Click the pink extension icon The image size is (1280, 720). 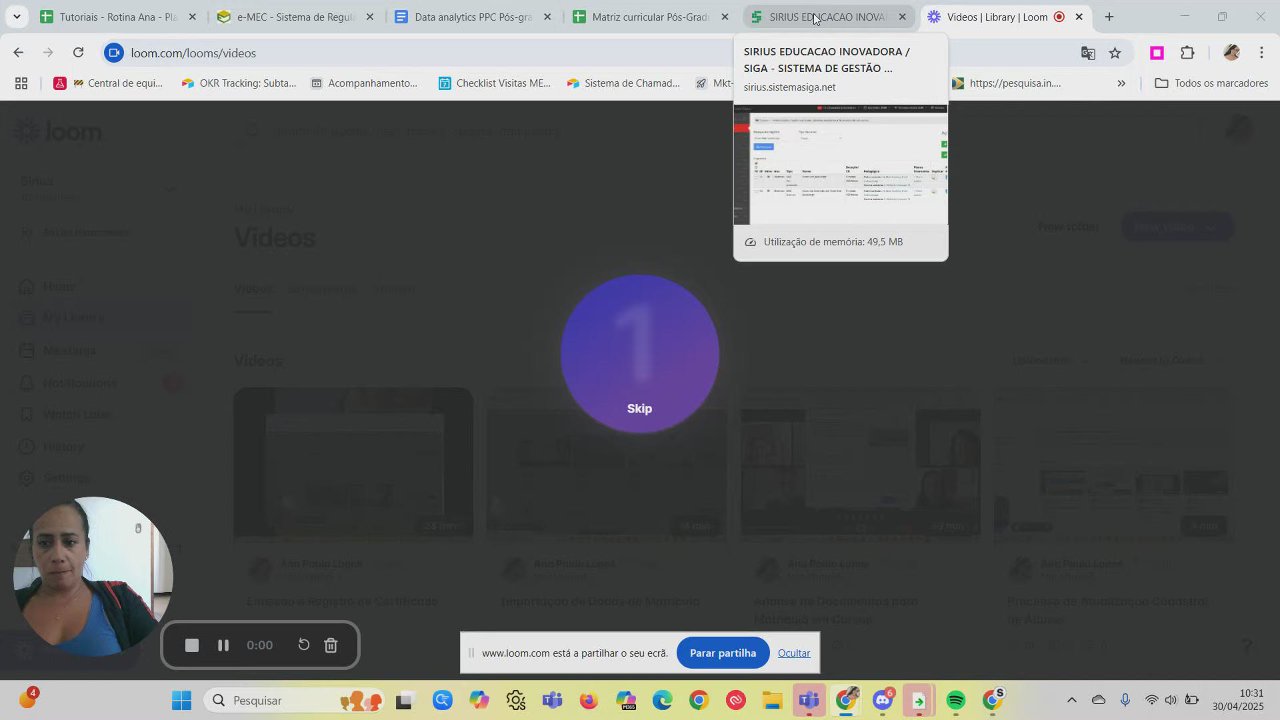[1157, 53]
